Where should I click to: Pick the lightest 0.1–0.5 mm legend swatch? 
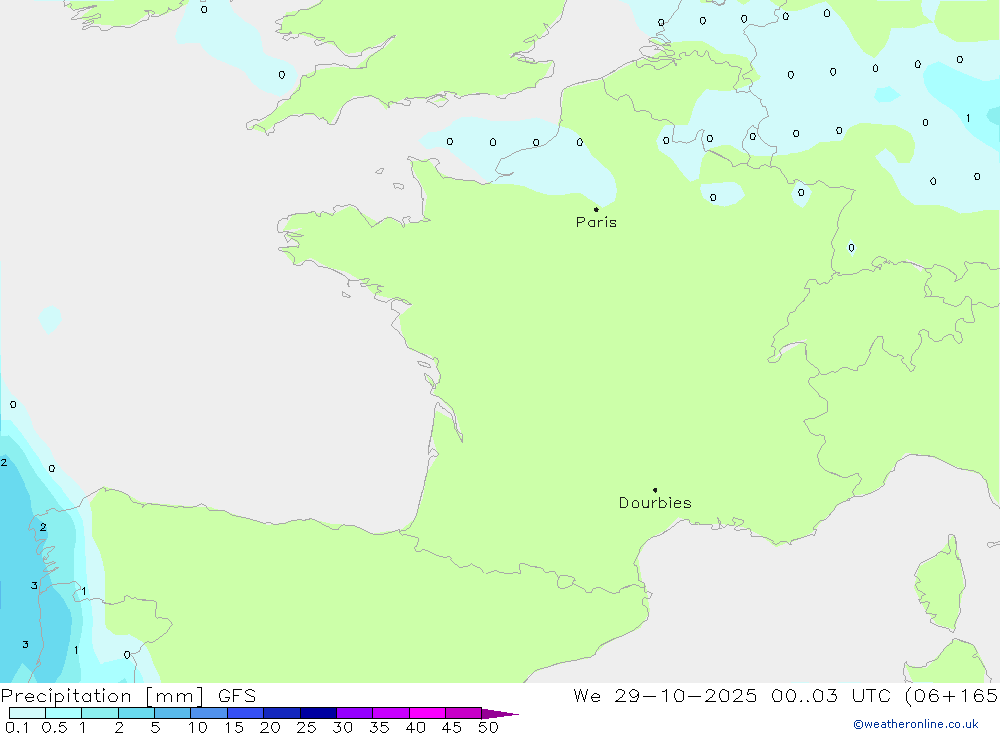point(27,713)
